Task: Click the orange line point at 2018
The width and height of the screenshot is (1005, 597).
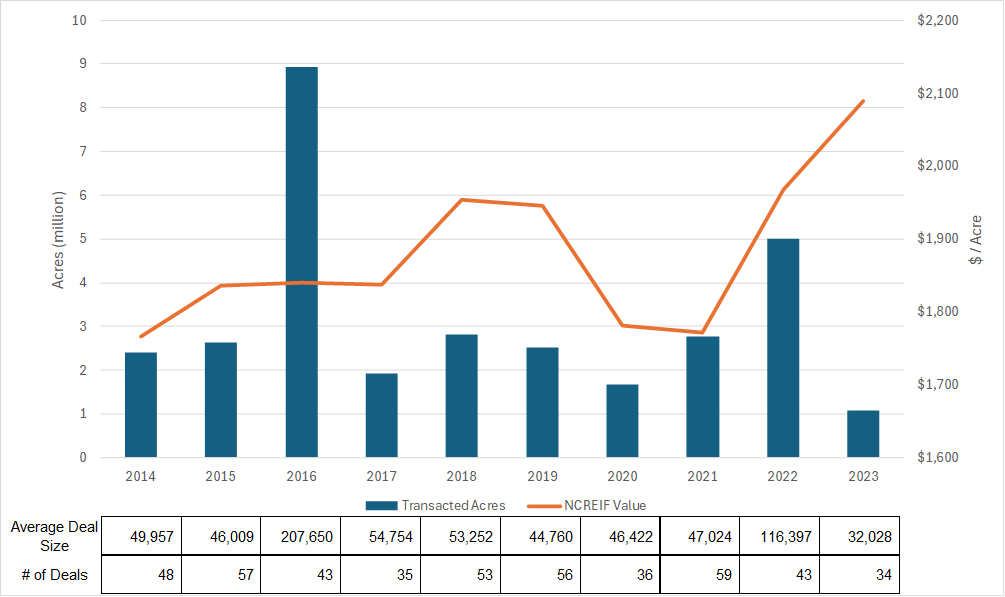Action: (x=461, y=200)
